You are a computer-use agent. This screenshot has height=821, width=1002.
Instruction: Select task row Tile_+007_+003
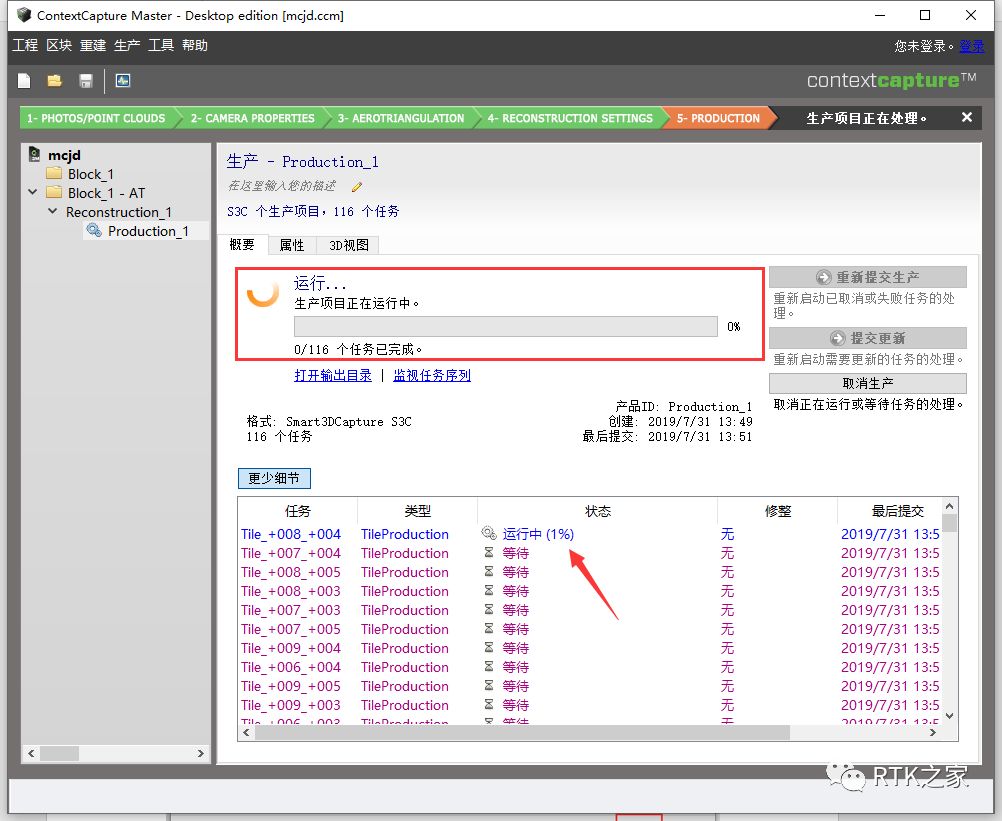[590, 610]
